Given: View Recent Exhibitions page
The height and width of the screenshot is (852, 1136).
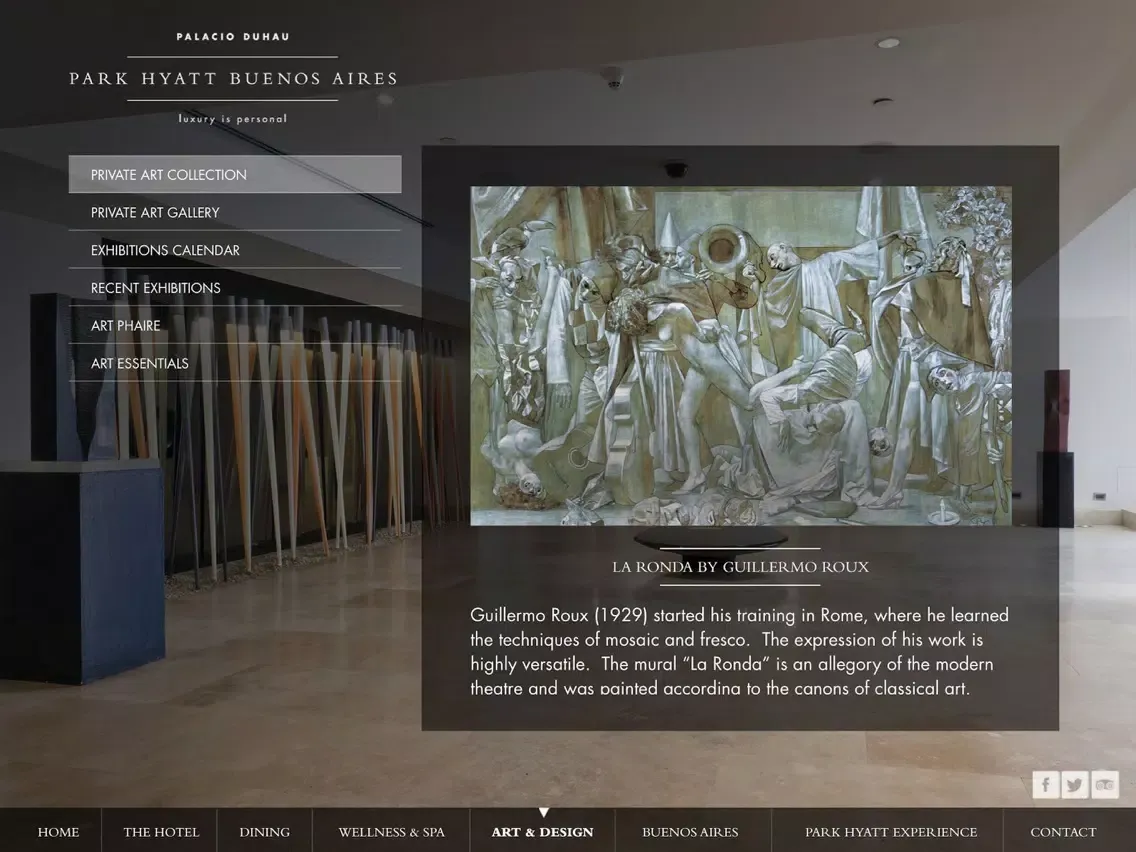Looking at the screenshot, I should click(235, 288).
